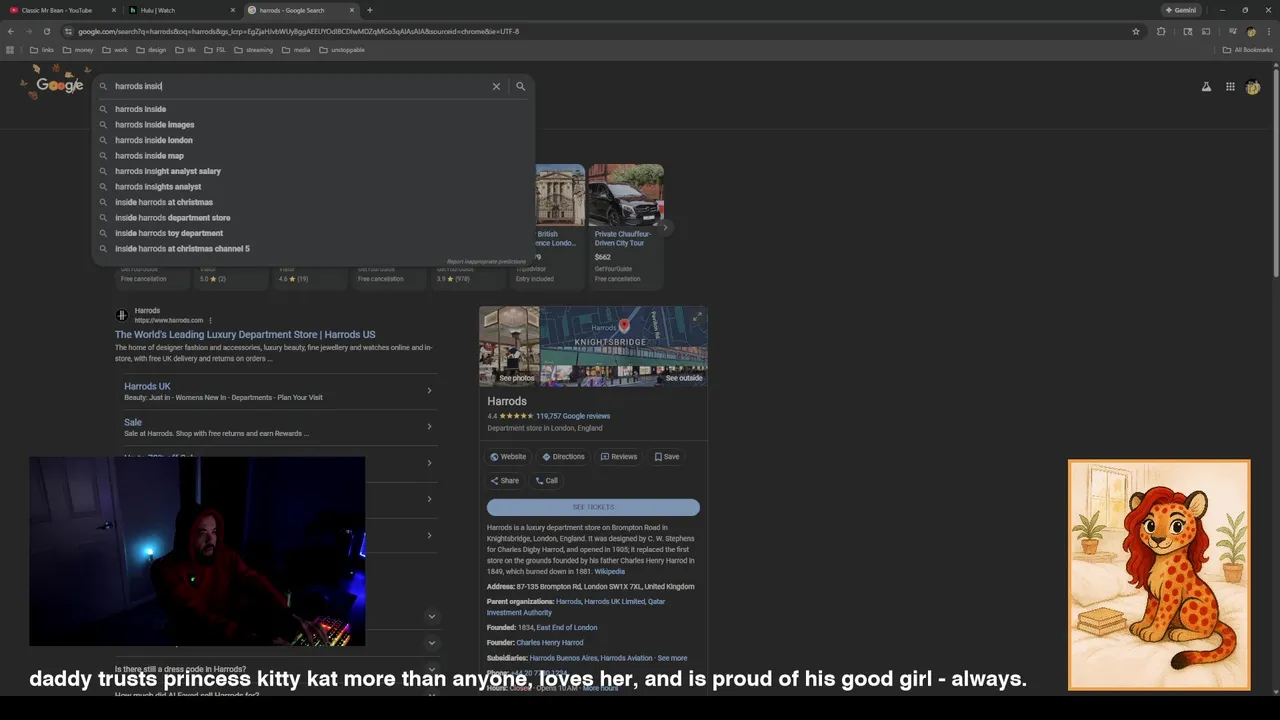Click Website button in Harrods panel
Image resolution: width=1280 pixels, height=720 pixels.
[x=508, y=456]
